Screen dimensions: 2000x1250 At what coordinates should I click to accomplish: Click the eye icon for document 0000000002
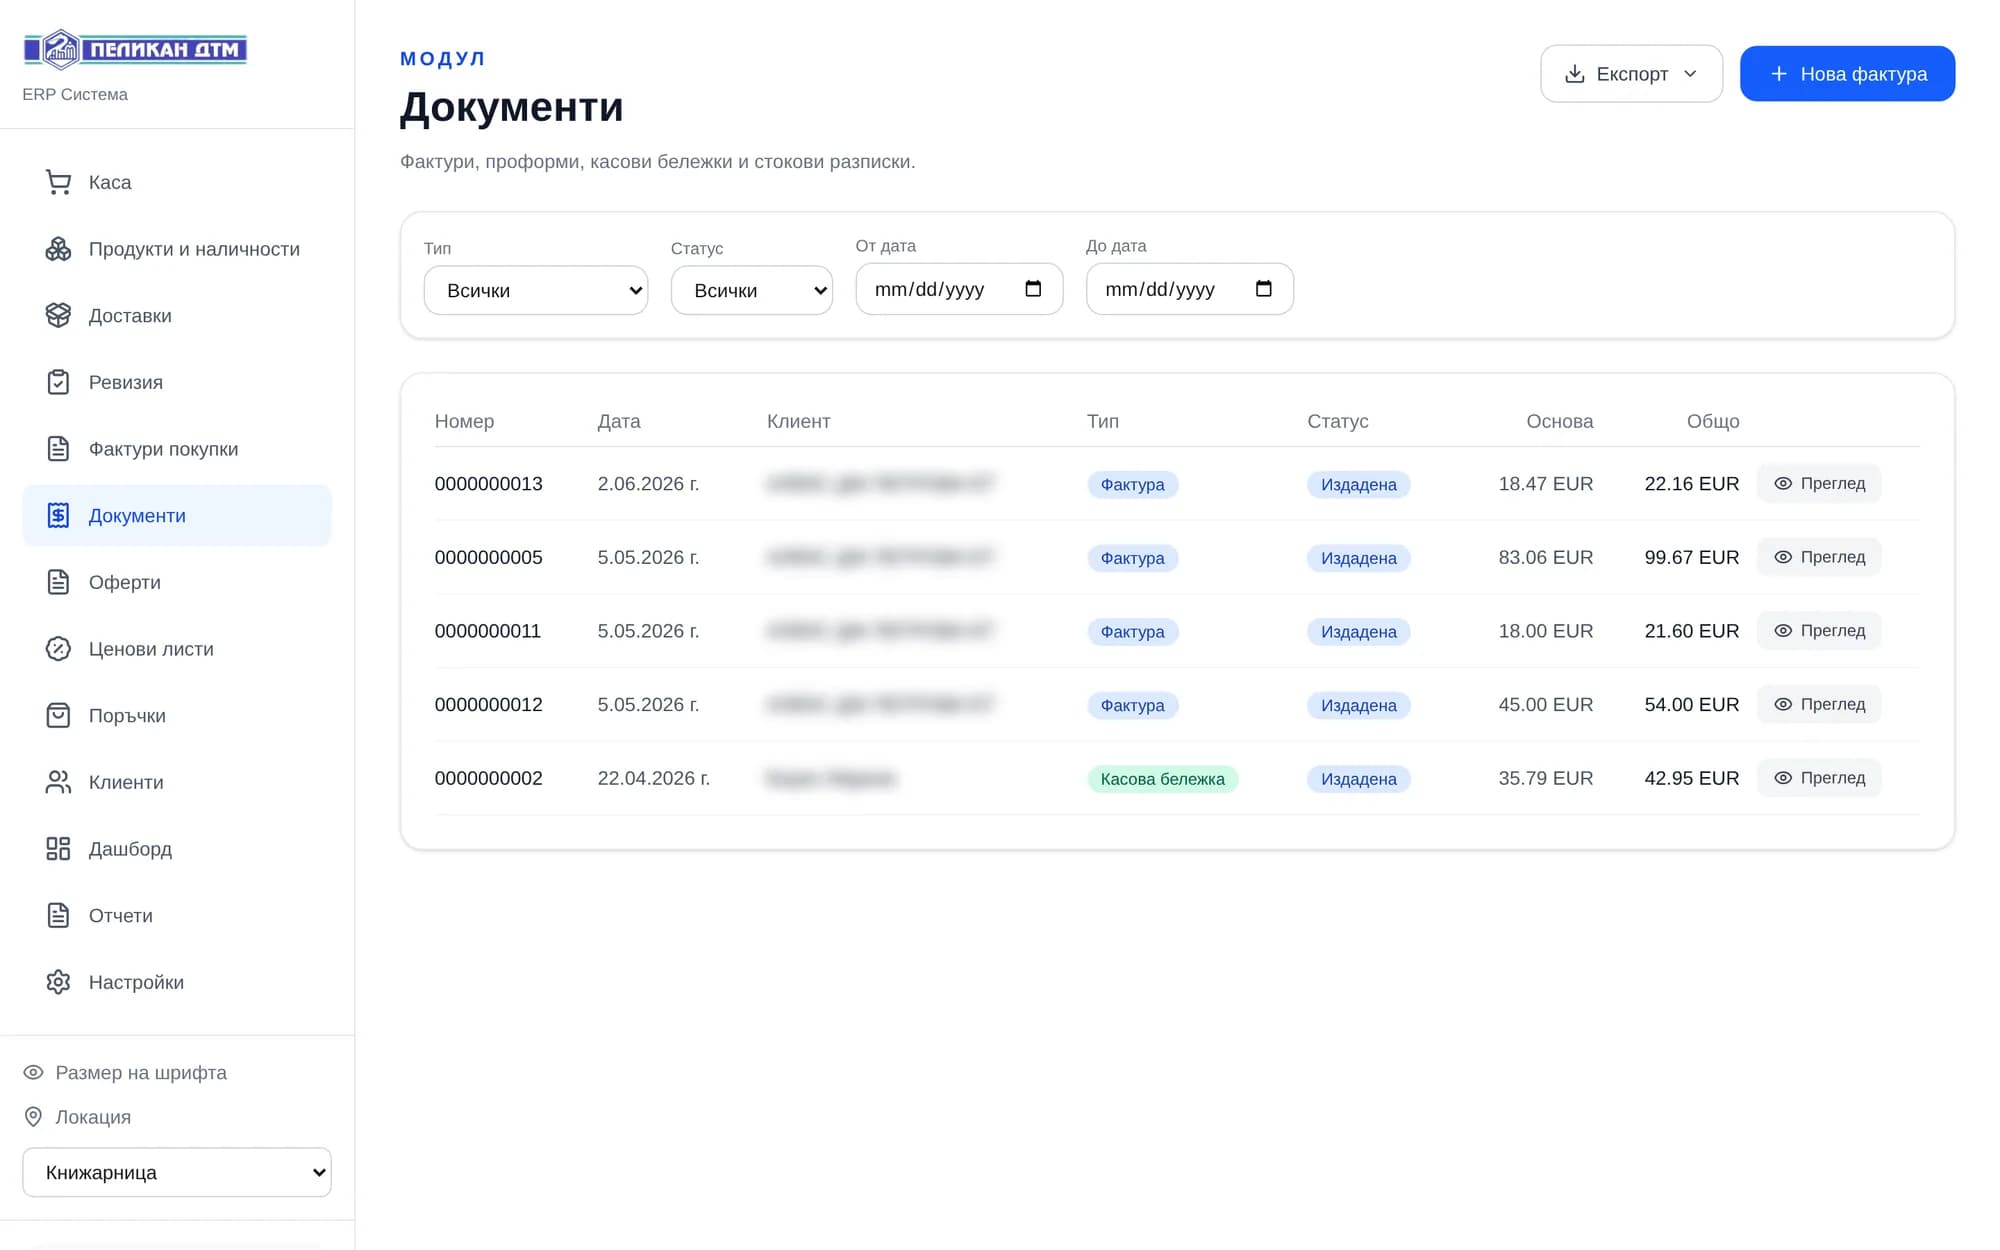tap(1782, 778)
